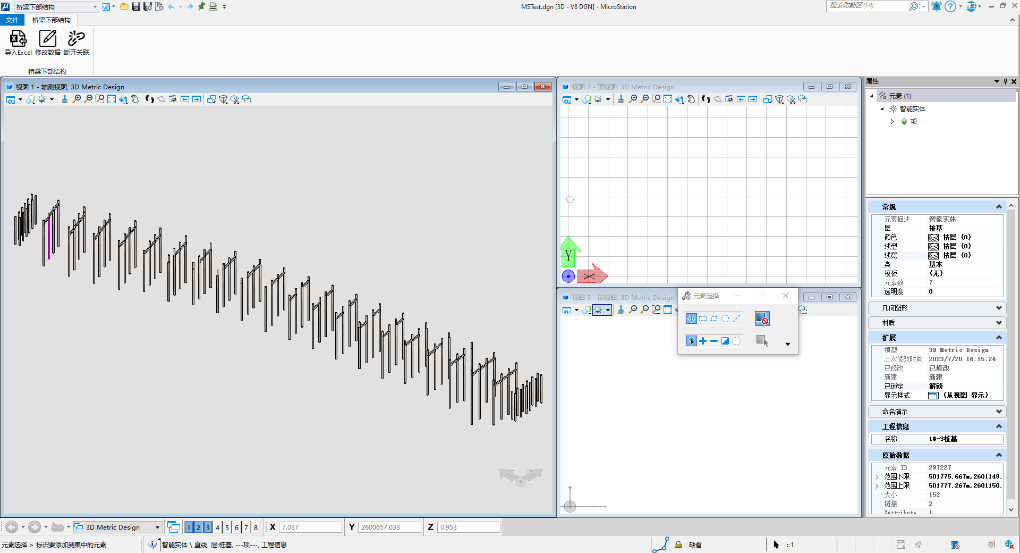This screenshot has width=1020, height=553.
Task: Open file via the folder icon in quick access toolbar
Action: pyautogui.click(x=124, y=7)
